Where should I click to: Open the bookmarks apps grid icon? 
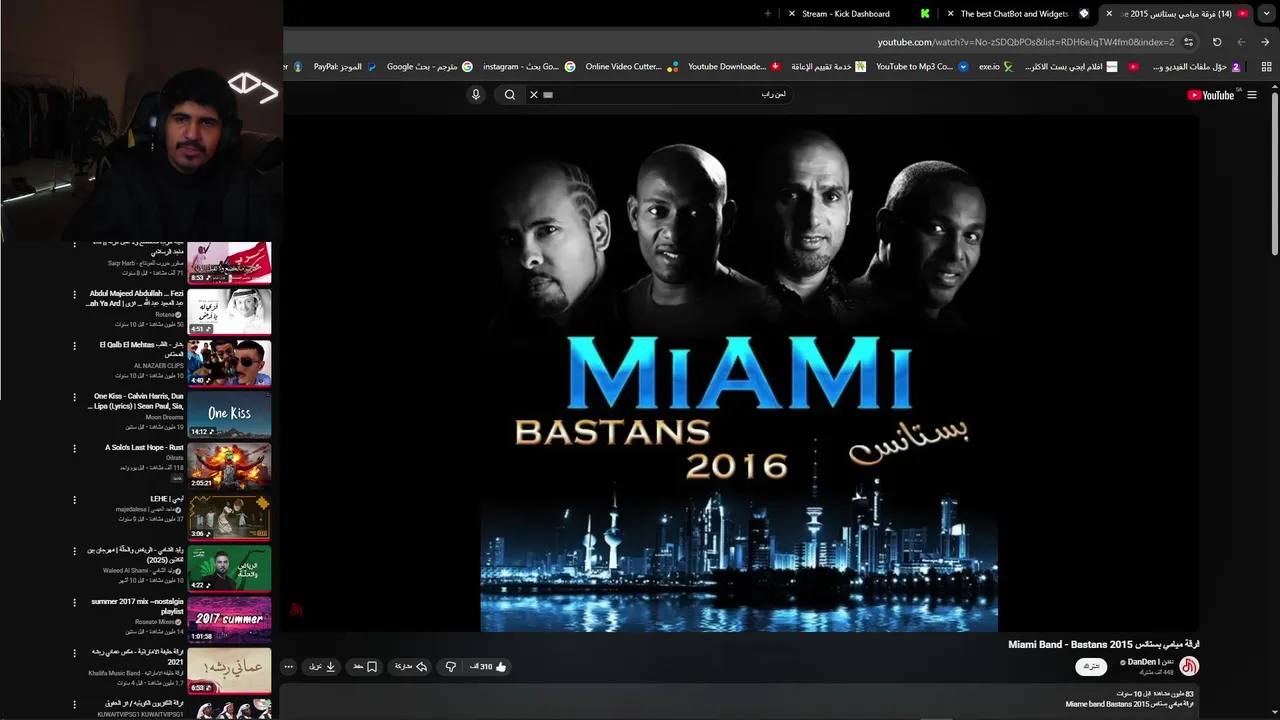(1267, 67)
